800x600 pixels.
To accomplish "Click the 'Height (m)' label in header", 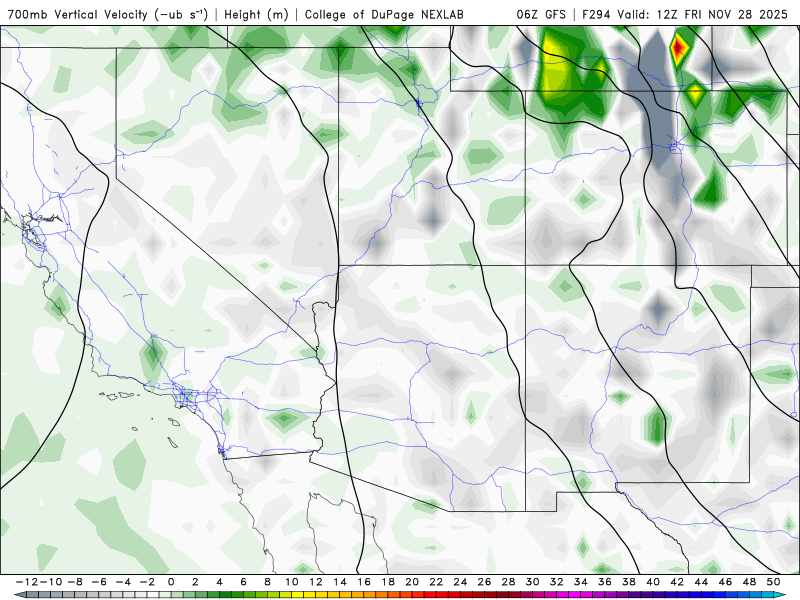I will pos(257,14).
